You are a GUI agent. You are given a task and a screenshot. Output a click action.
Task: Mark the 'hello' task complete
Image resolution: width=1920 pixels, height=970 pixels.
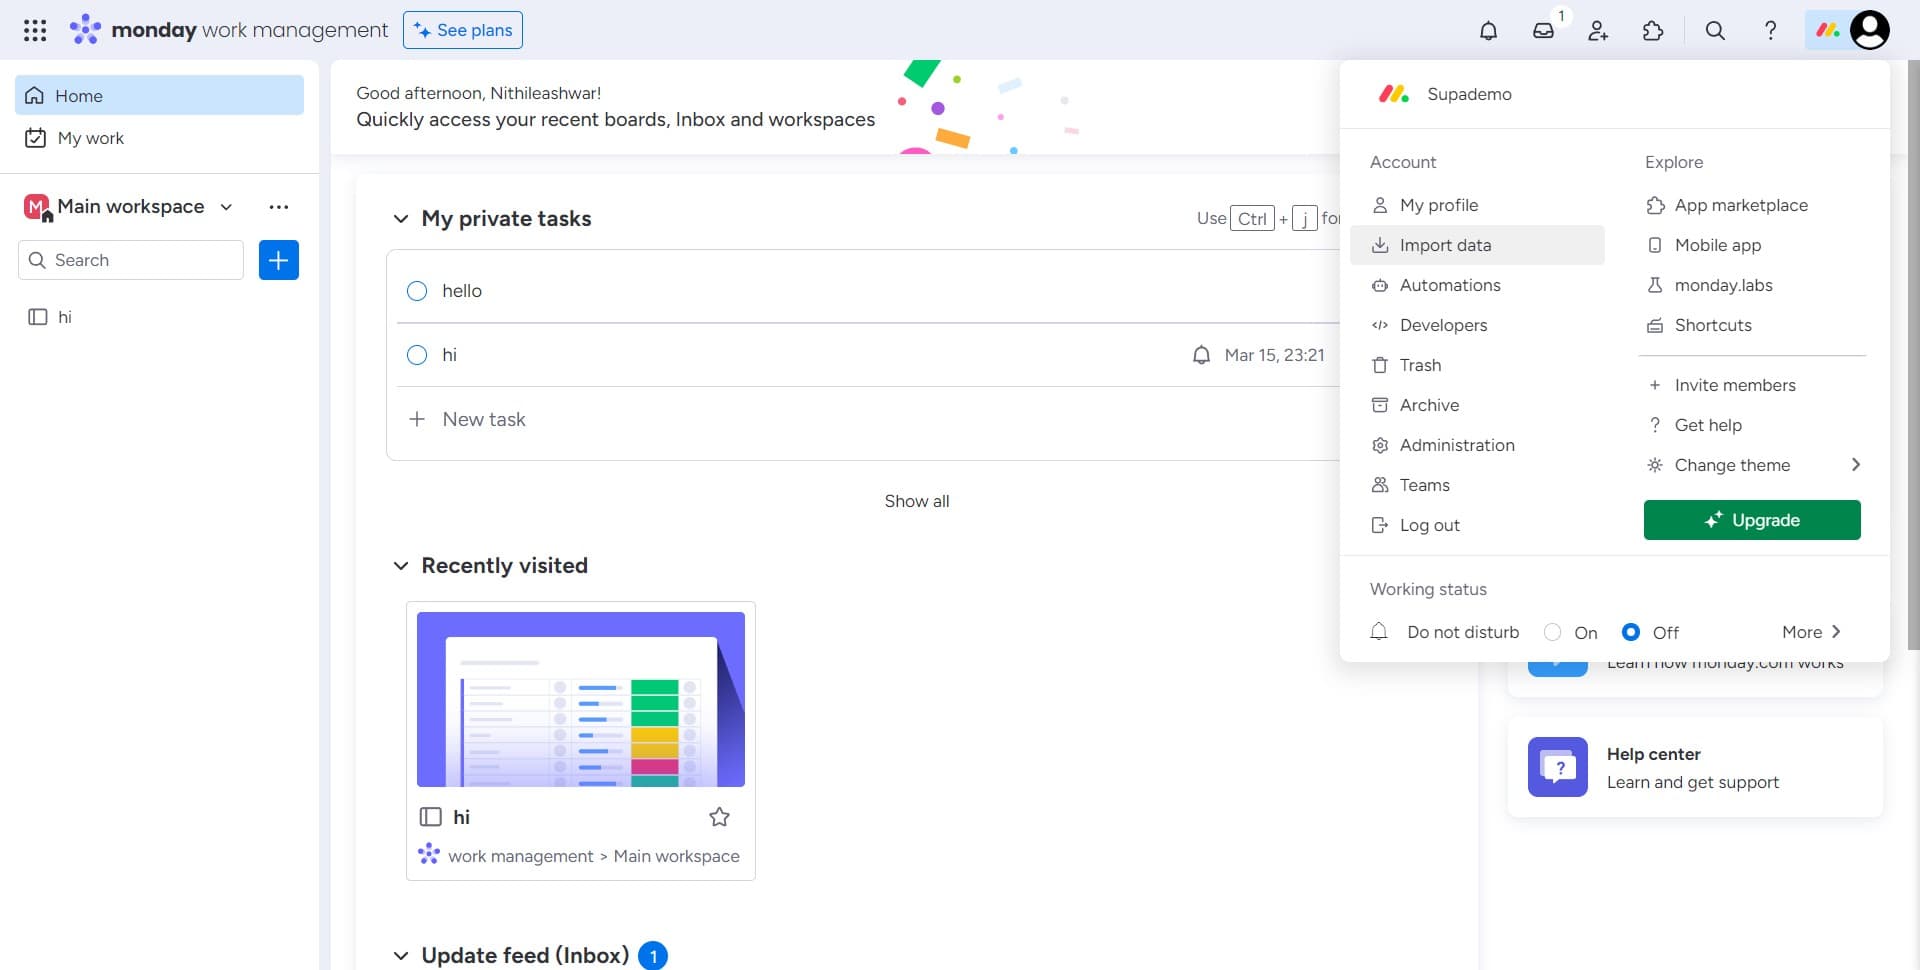point(417,291)
